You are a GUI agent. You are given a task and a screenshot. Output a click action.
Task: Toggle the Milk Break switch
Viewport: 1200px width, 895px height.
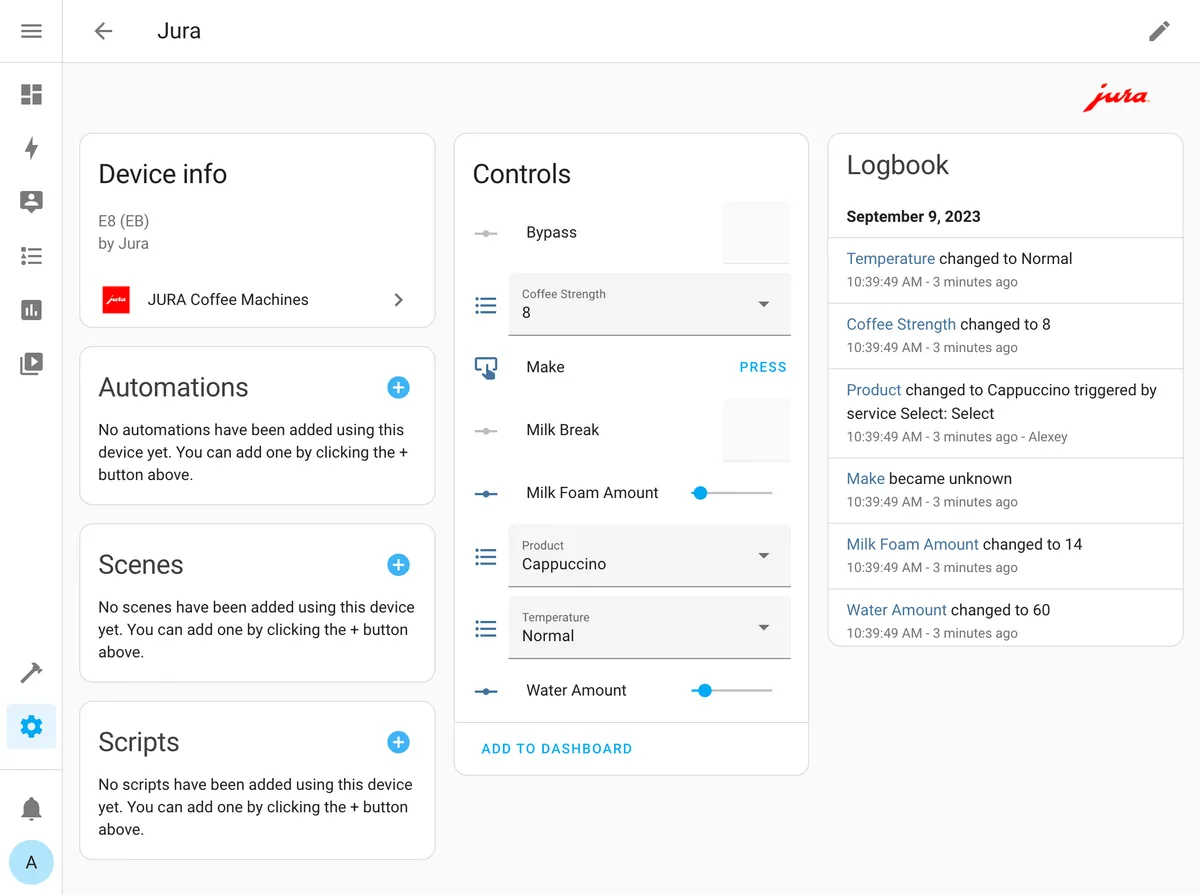coord(756,430)
